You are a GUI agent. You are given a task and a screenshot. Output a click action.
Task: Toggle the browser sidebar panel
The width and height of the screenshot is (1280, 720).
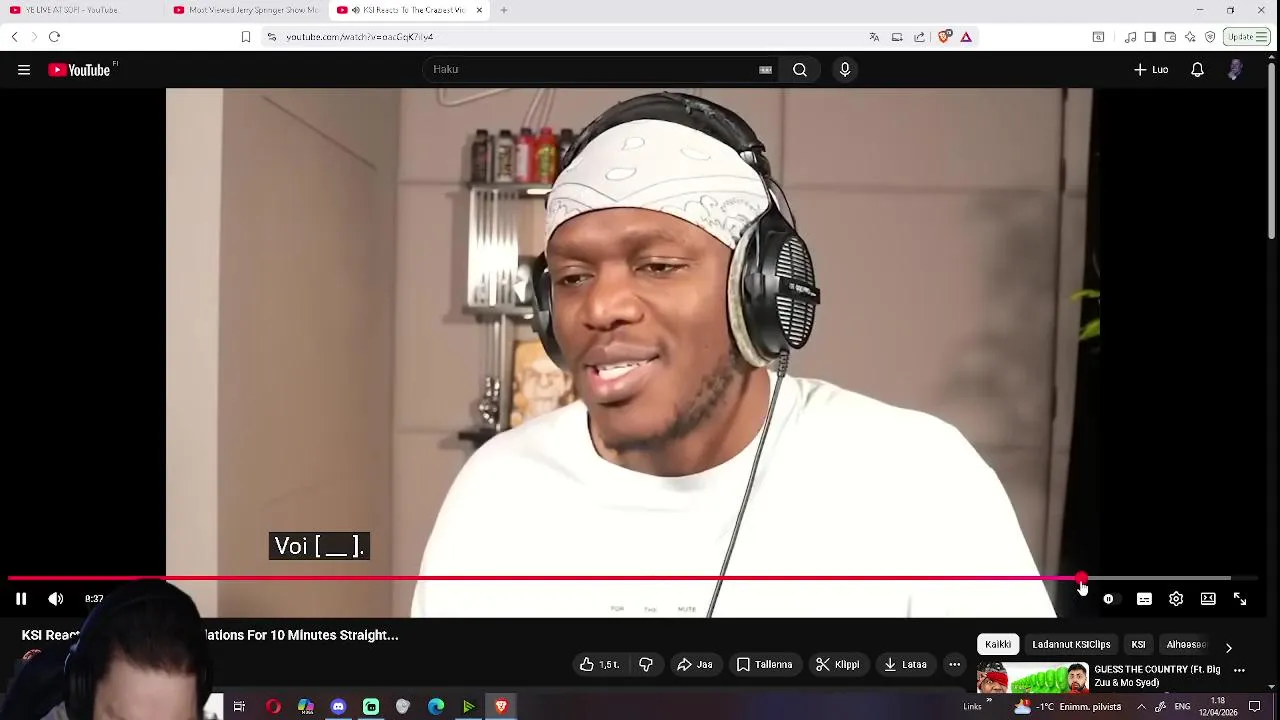click(x=1150, y=37)
